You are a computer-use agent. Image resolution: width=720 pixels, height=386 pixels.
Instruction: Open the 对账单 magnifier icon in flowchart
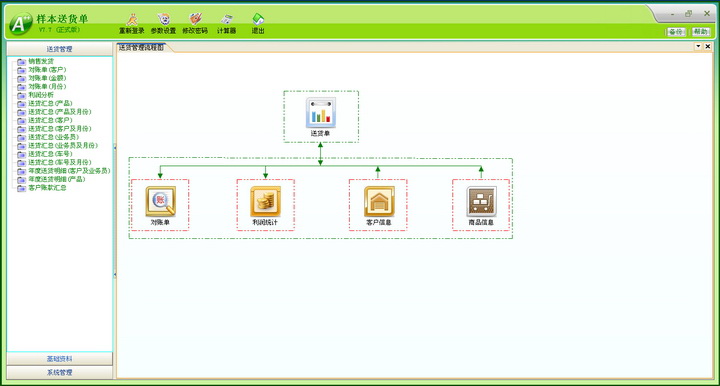[160, 201]
